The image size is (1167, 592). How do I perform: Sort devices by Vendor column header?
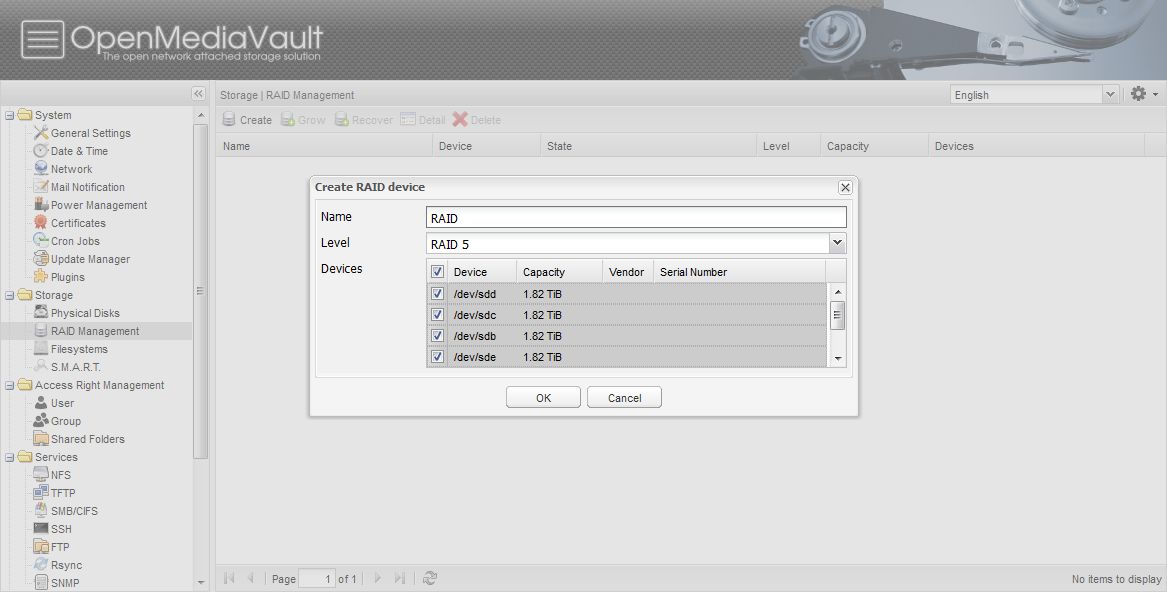tap(628, 272)
